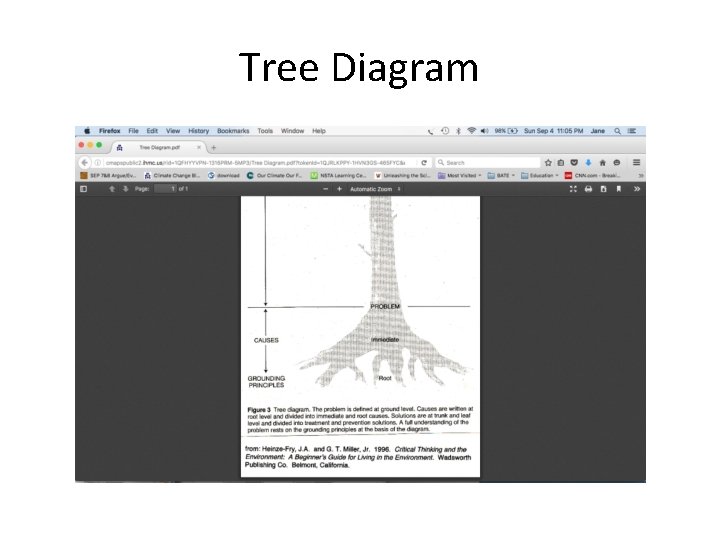Image resolution: width=720 pixels, height=540 pixels.
Task: Open volume control in menu bar
Action: pyautogui.click(x=484, y=131)
